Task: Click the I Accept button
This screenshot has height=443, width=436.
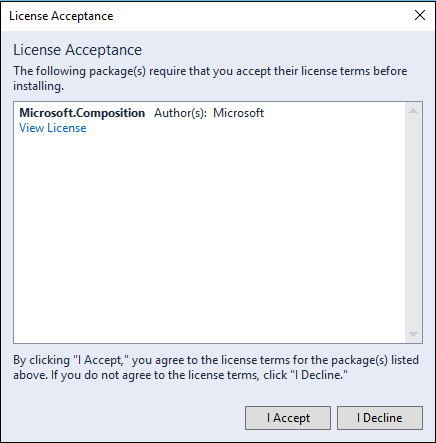Action: 288,418
